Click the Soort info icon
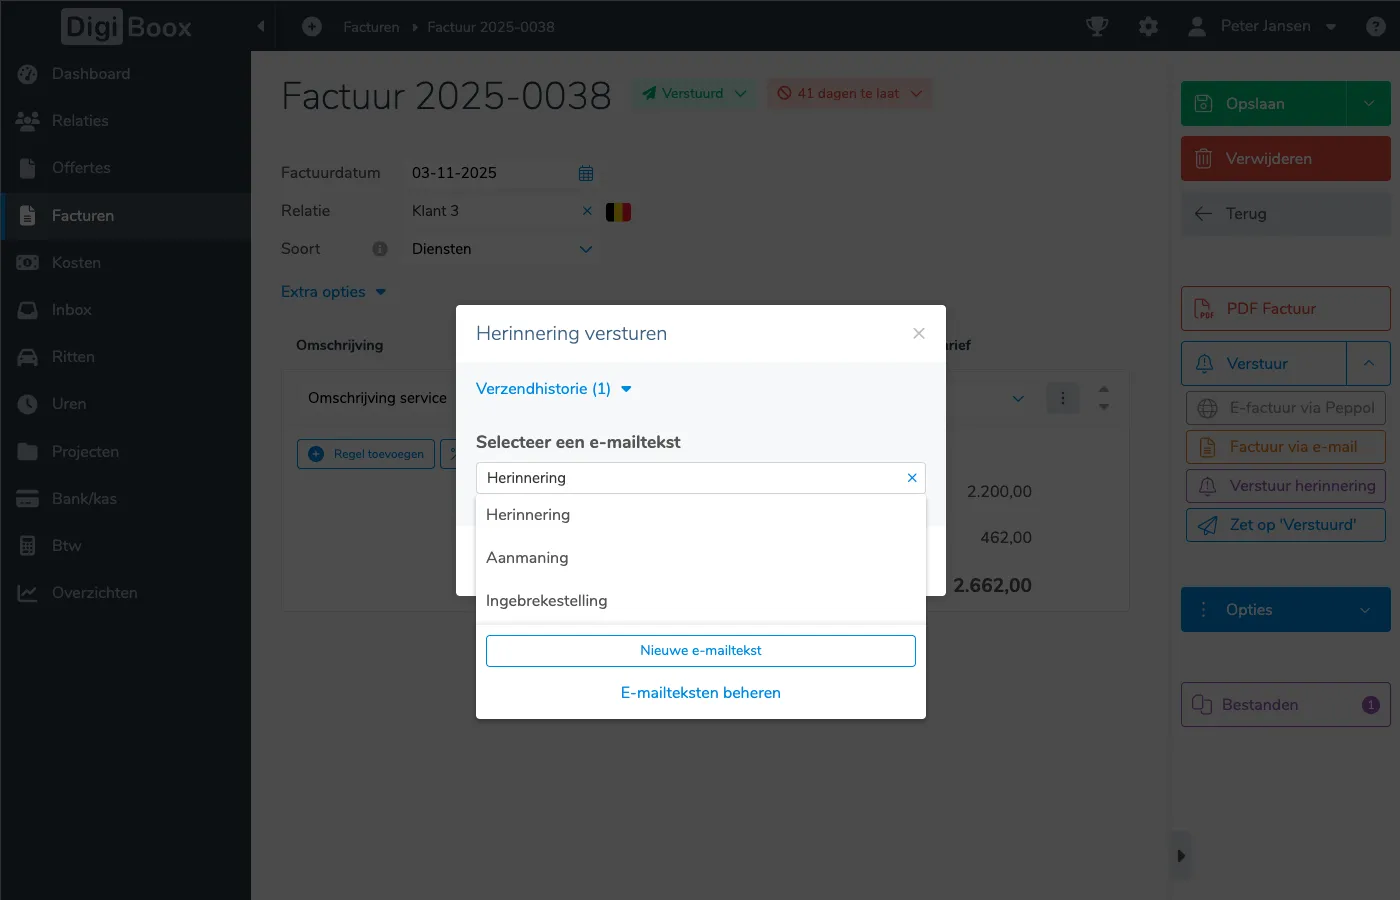Image resolution: width=1400 pixels, height=900 pixels. click(380, 249)
